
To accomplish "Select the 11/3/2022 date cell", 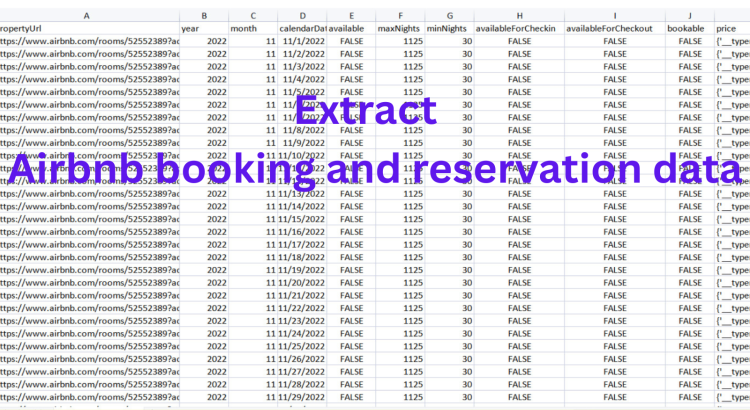I will (x=302, y=66).
